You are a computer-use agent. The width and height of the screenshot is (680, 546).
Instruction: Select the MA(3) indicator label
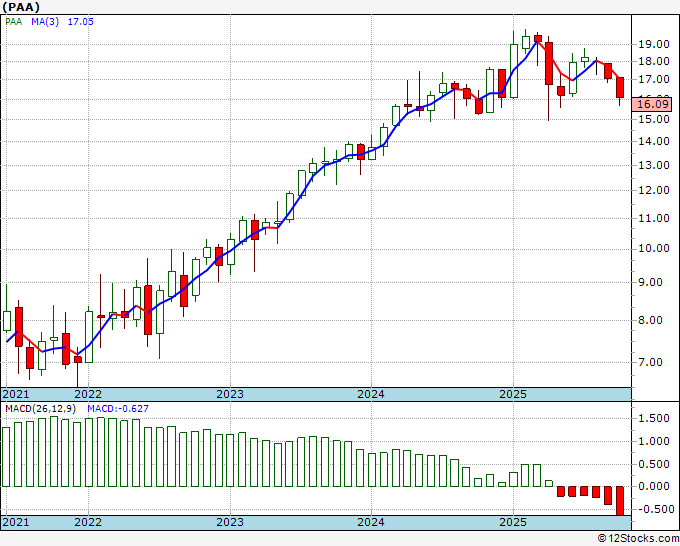pyautogui.click(x=45, y=22)
